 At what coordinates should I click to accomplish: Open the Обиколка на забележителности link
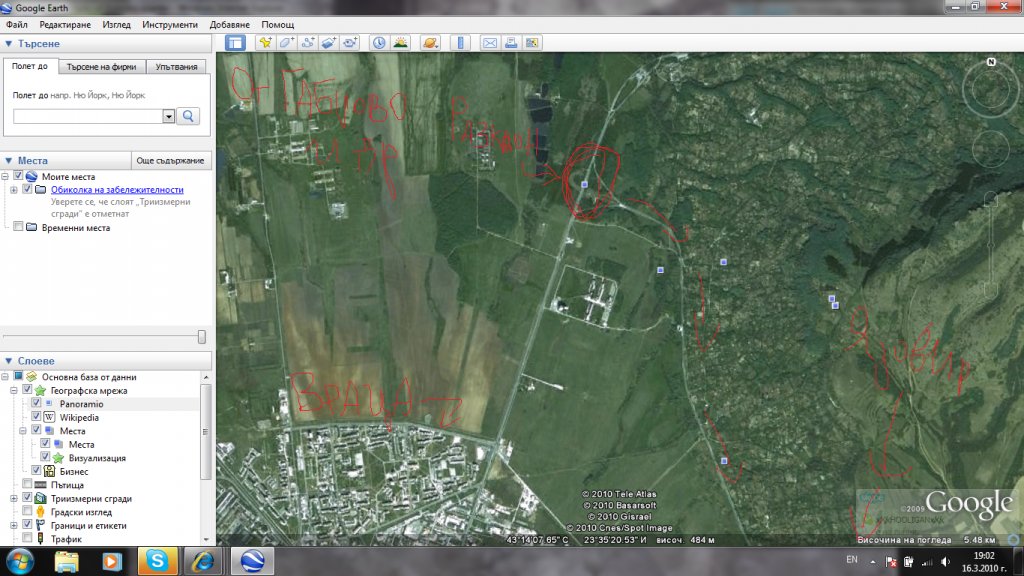pyautogui.click(x=117, y=190)
